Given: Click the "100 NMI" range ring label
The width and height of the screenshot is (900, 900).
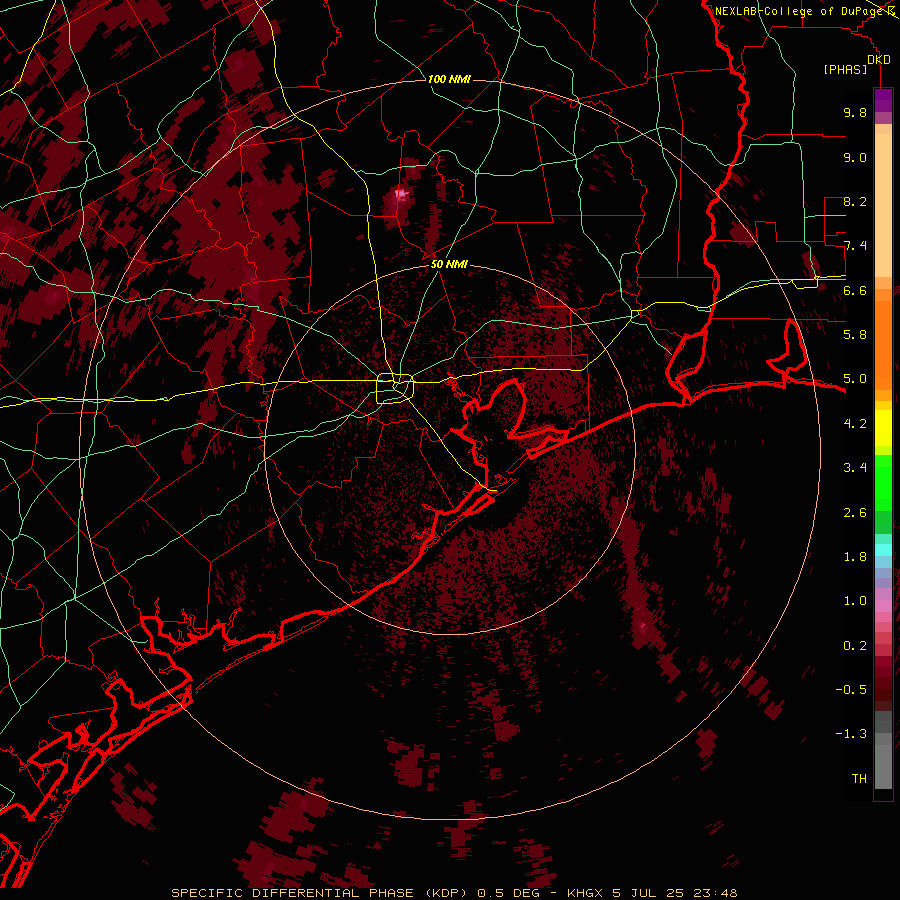Looking at the screenshot, I should [x=449, y=79].
